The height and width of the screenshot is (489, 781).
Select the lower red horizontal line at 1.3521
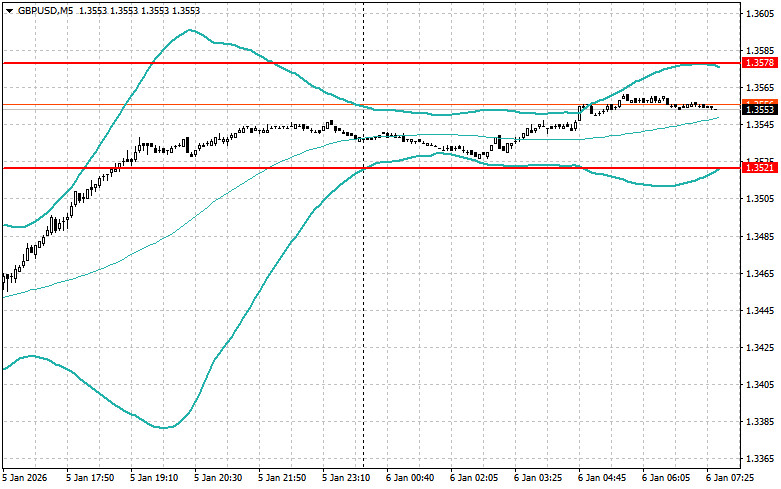[372, 168]
